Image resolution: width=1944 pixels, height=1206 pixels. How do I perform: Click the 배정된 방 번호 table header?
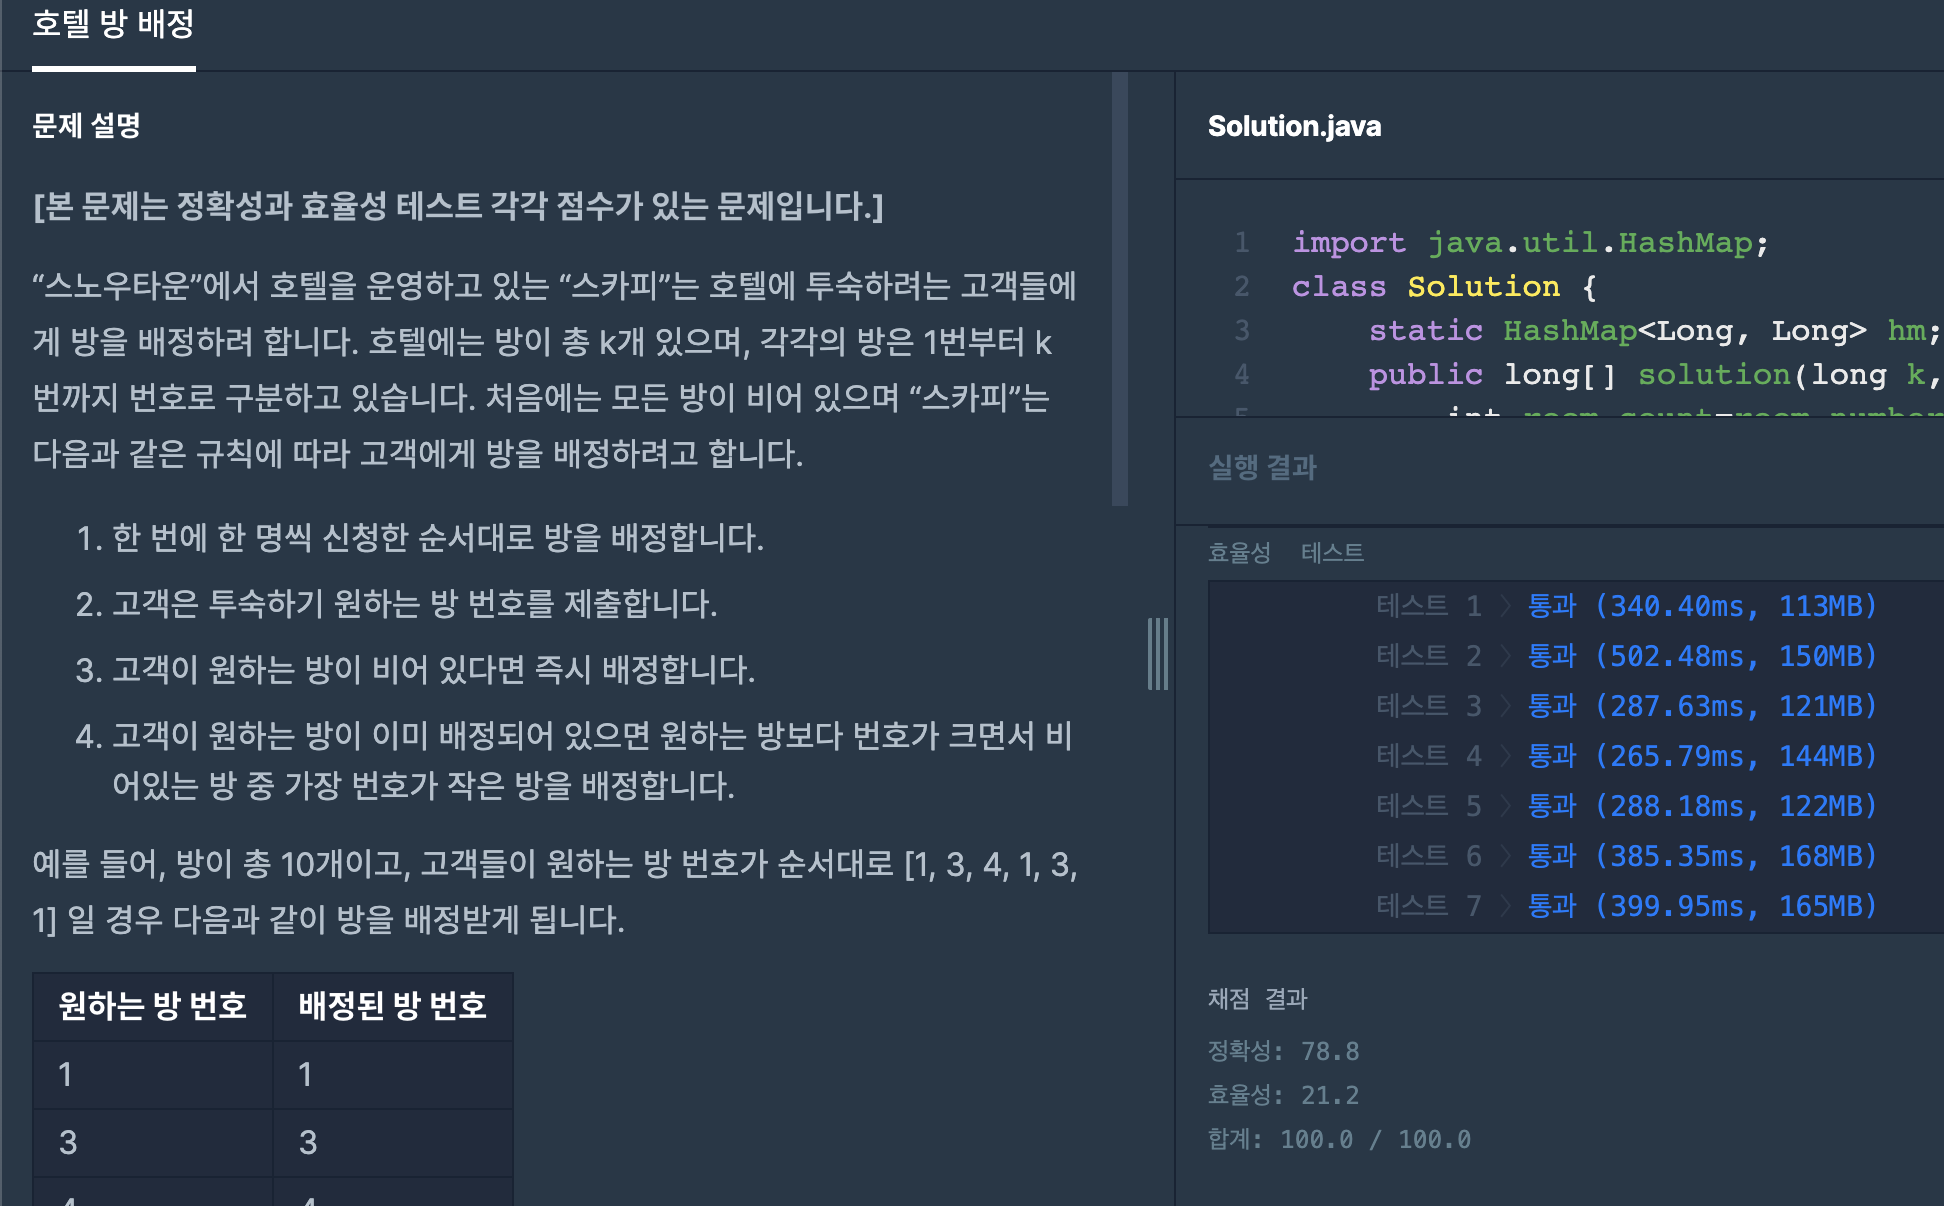392,1006
